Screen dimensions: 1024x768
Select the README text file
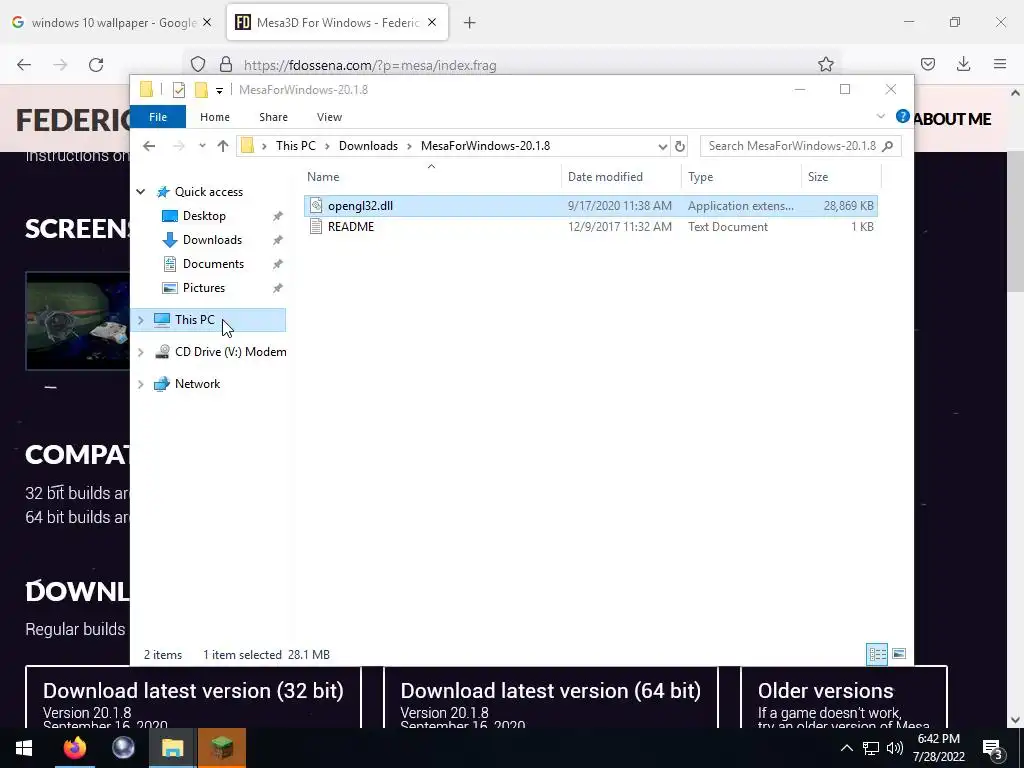click(x=590, y=227)
